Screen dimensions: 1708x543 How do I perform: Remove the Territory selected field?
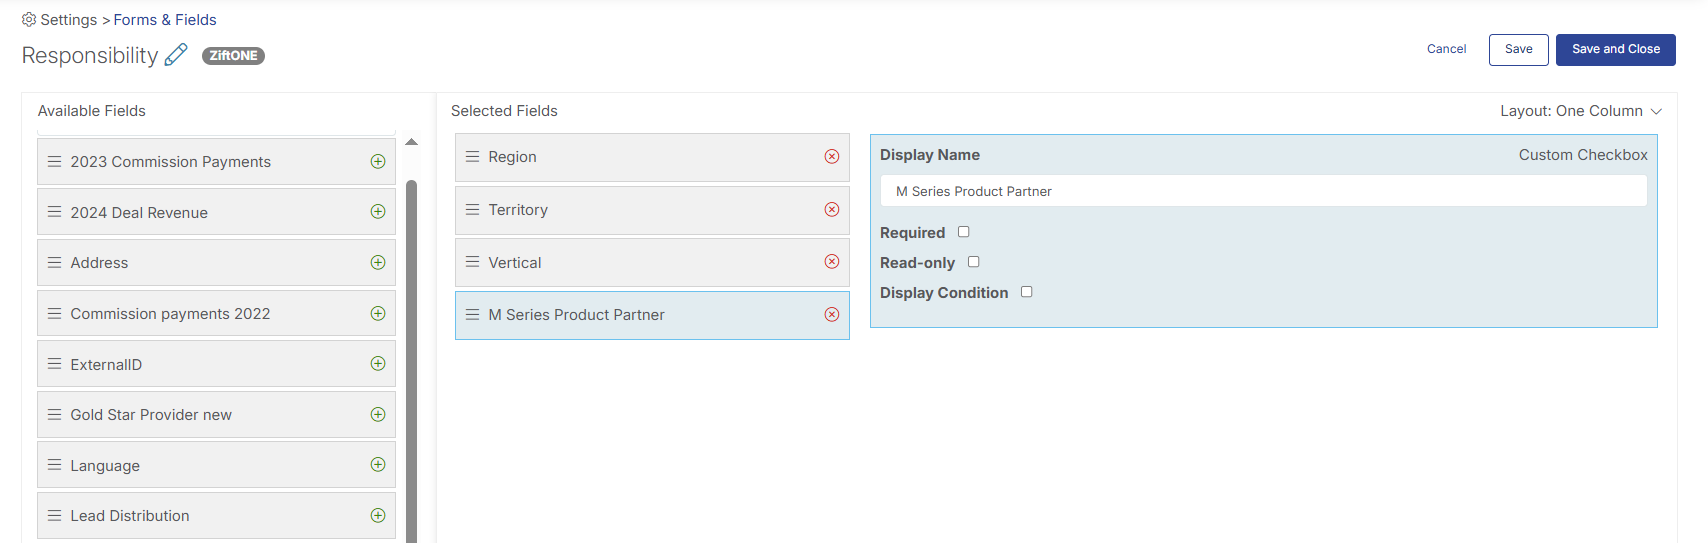pyautogui.click(x=832, y=210)
